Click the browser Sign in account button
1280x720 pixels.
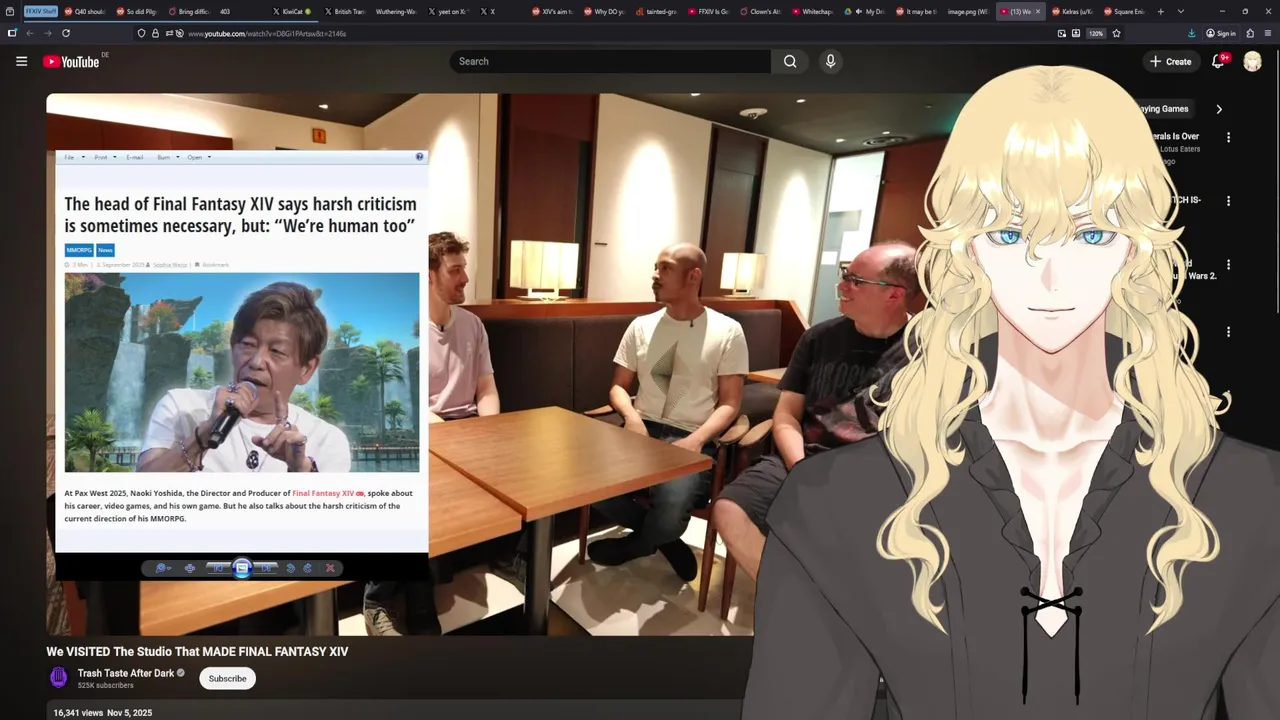coord(1221,33)
